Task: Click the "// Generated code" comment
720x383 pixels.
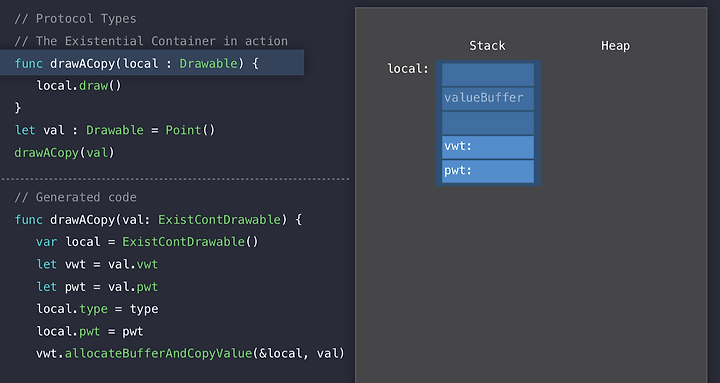Action: [75, 197]
